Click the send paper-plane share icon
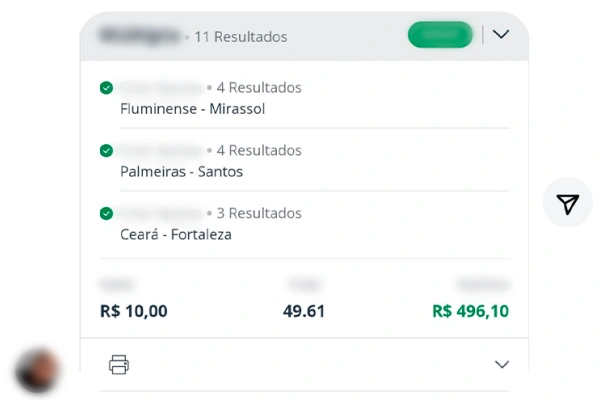This screenshot has height=400, width=600. (x=567, y=203)
